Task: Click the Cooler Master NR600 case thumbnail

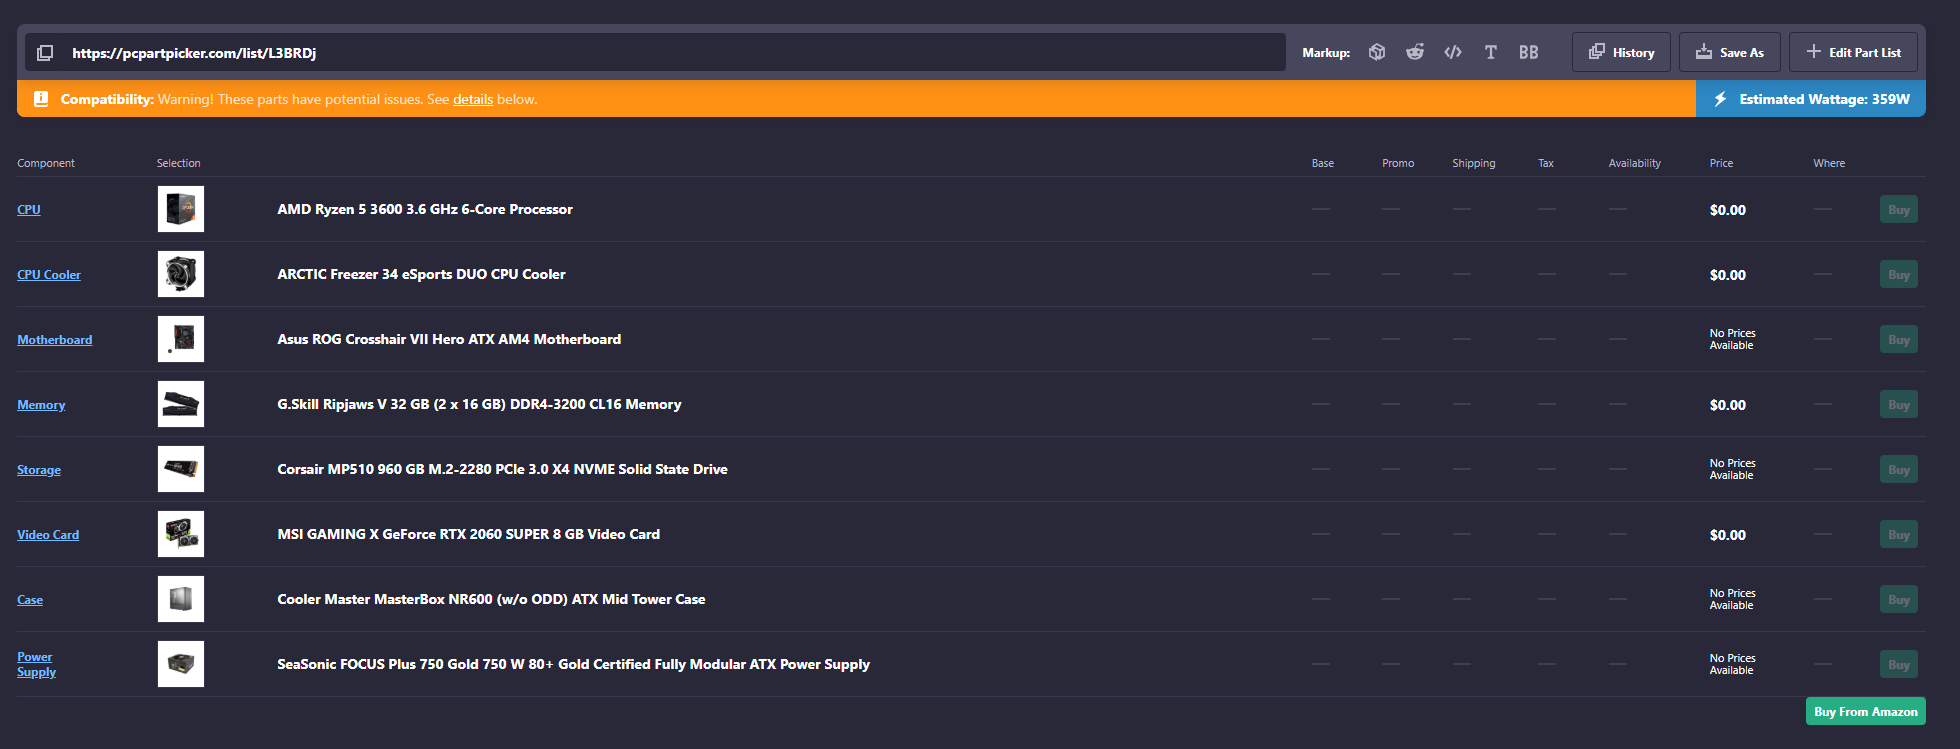Action: [181, 599]
